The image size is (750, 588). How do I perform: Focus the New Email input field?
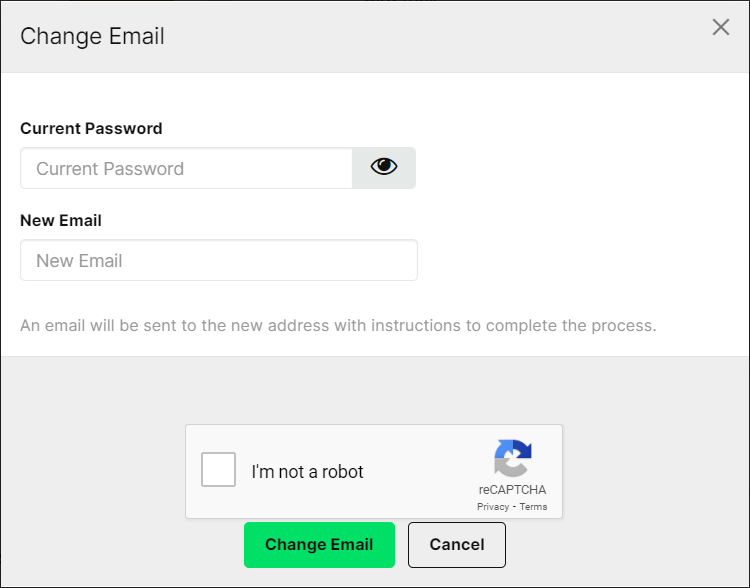pos(219,260)
